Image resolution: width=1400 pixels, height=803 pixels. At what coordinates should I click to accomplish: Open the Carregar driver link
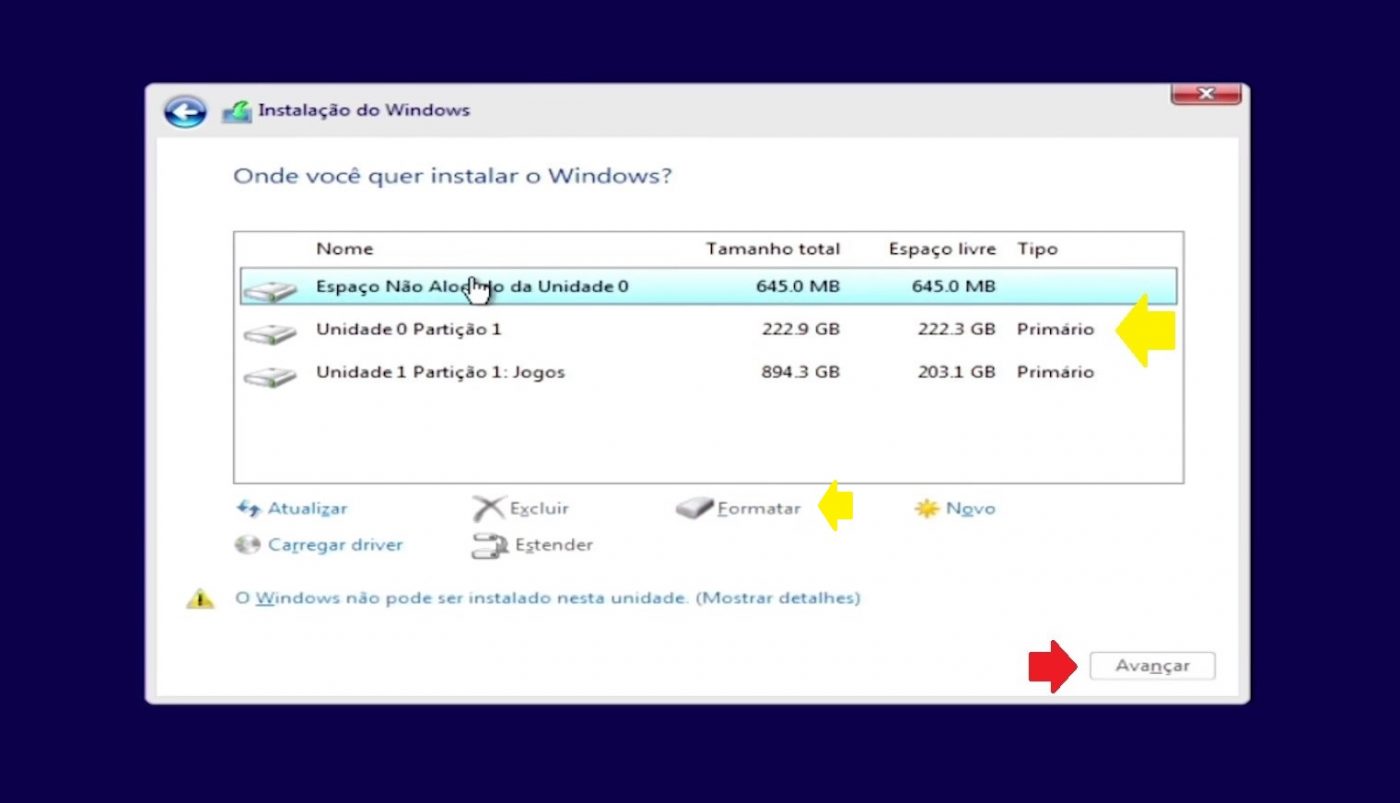[335, 546]
